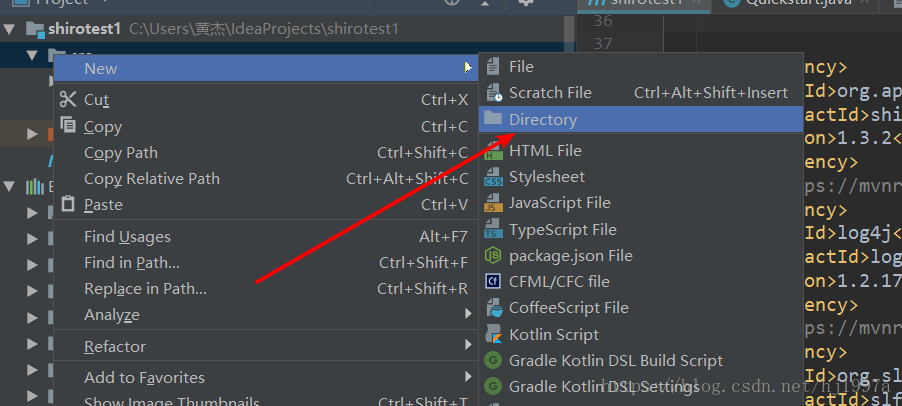Image resolution: width=902 pixels, height=406 pixels.
Task: Open the Add to Favorites submenu arrow
Action: [469, 377]
